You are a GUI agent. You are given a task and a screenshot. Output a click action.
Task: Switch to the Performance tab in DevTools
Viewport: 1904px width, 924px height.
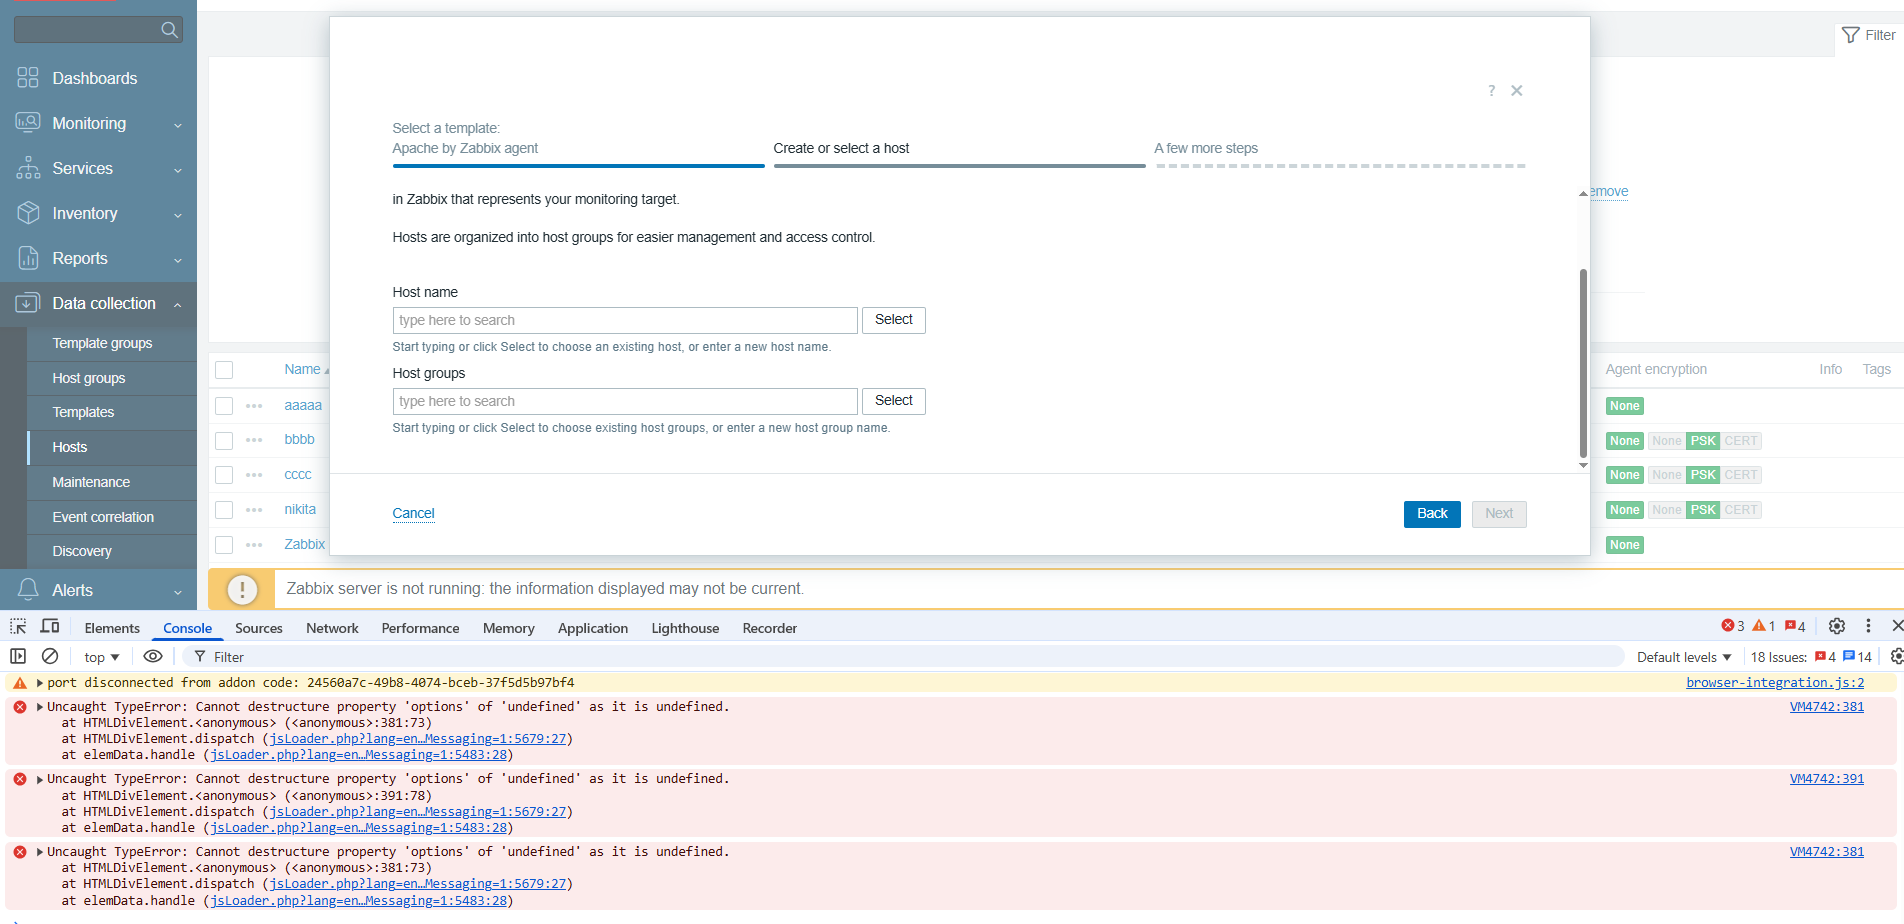pyautogui.click(x=420, y=628)
